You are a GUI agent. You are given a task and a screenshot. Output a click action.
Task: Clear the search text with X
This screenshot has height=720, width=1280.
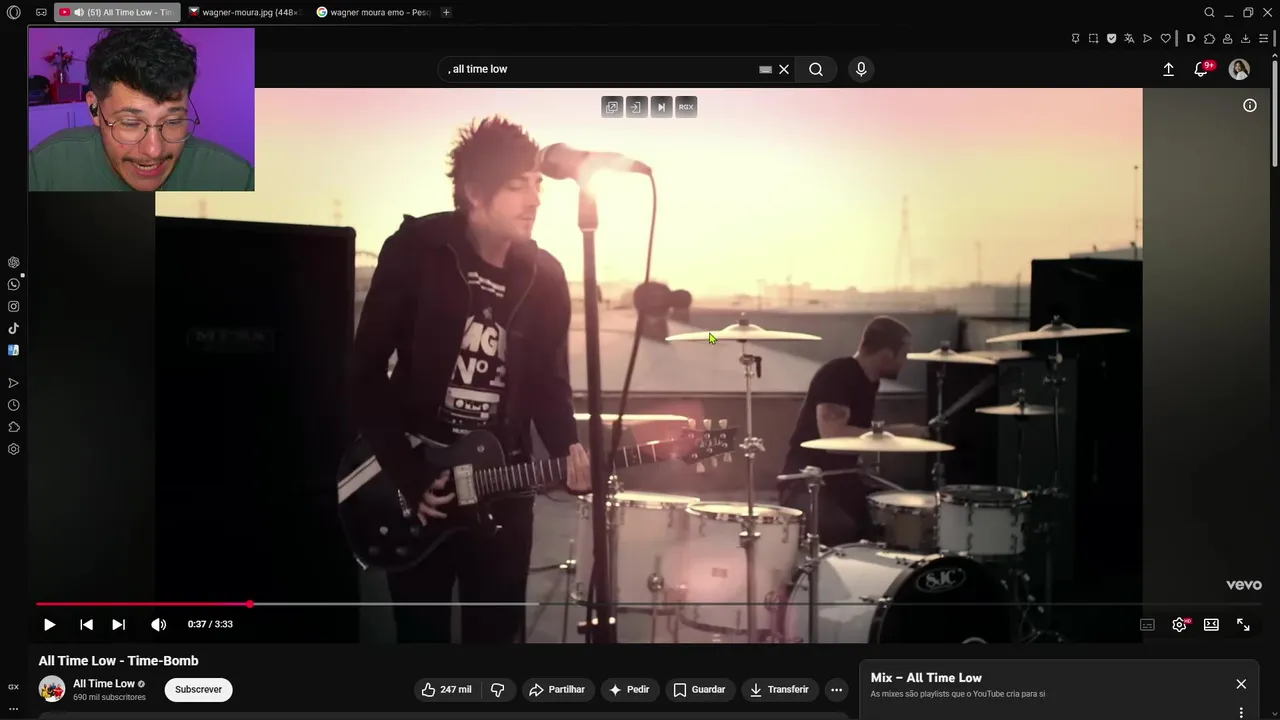784,69
